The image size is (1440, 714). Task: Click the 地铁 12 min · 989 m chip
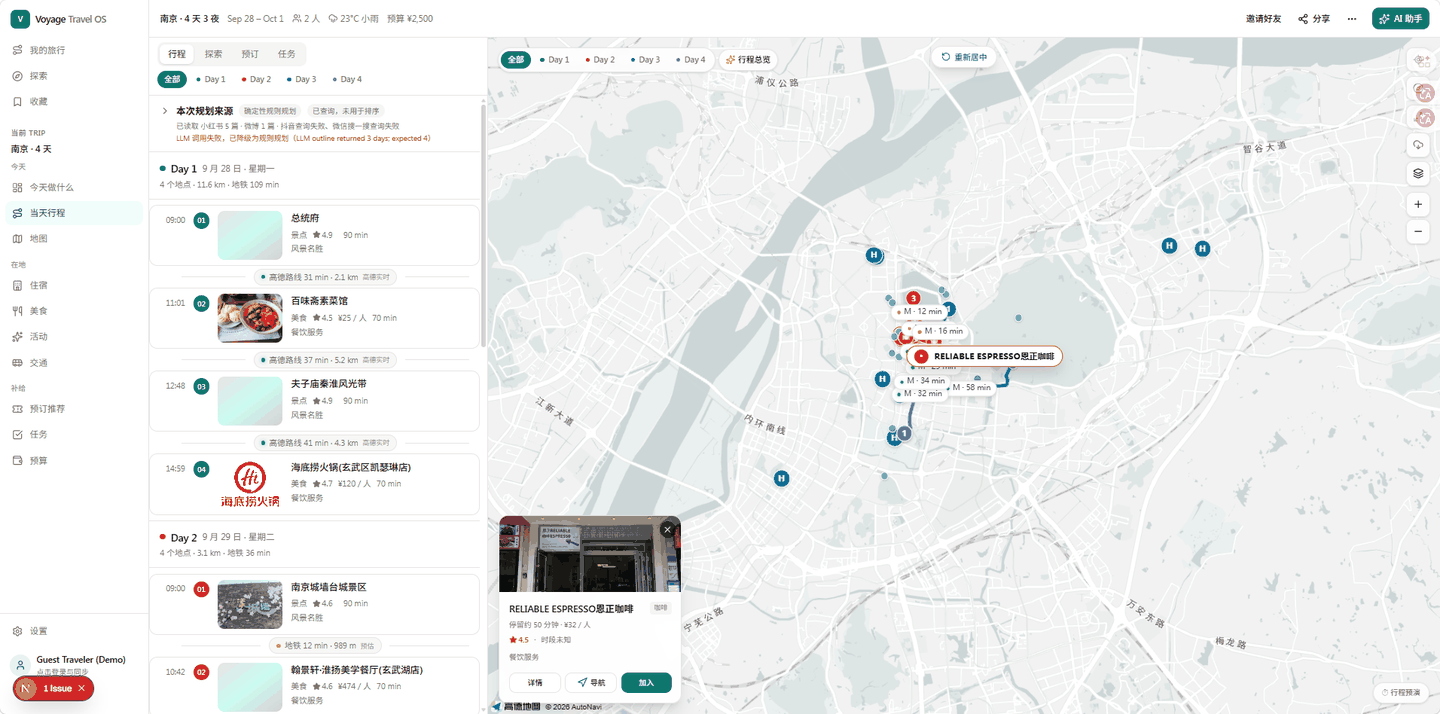[x=327, y=646]
